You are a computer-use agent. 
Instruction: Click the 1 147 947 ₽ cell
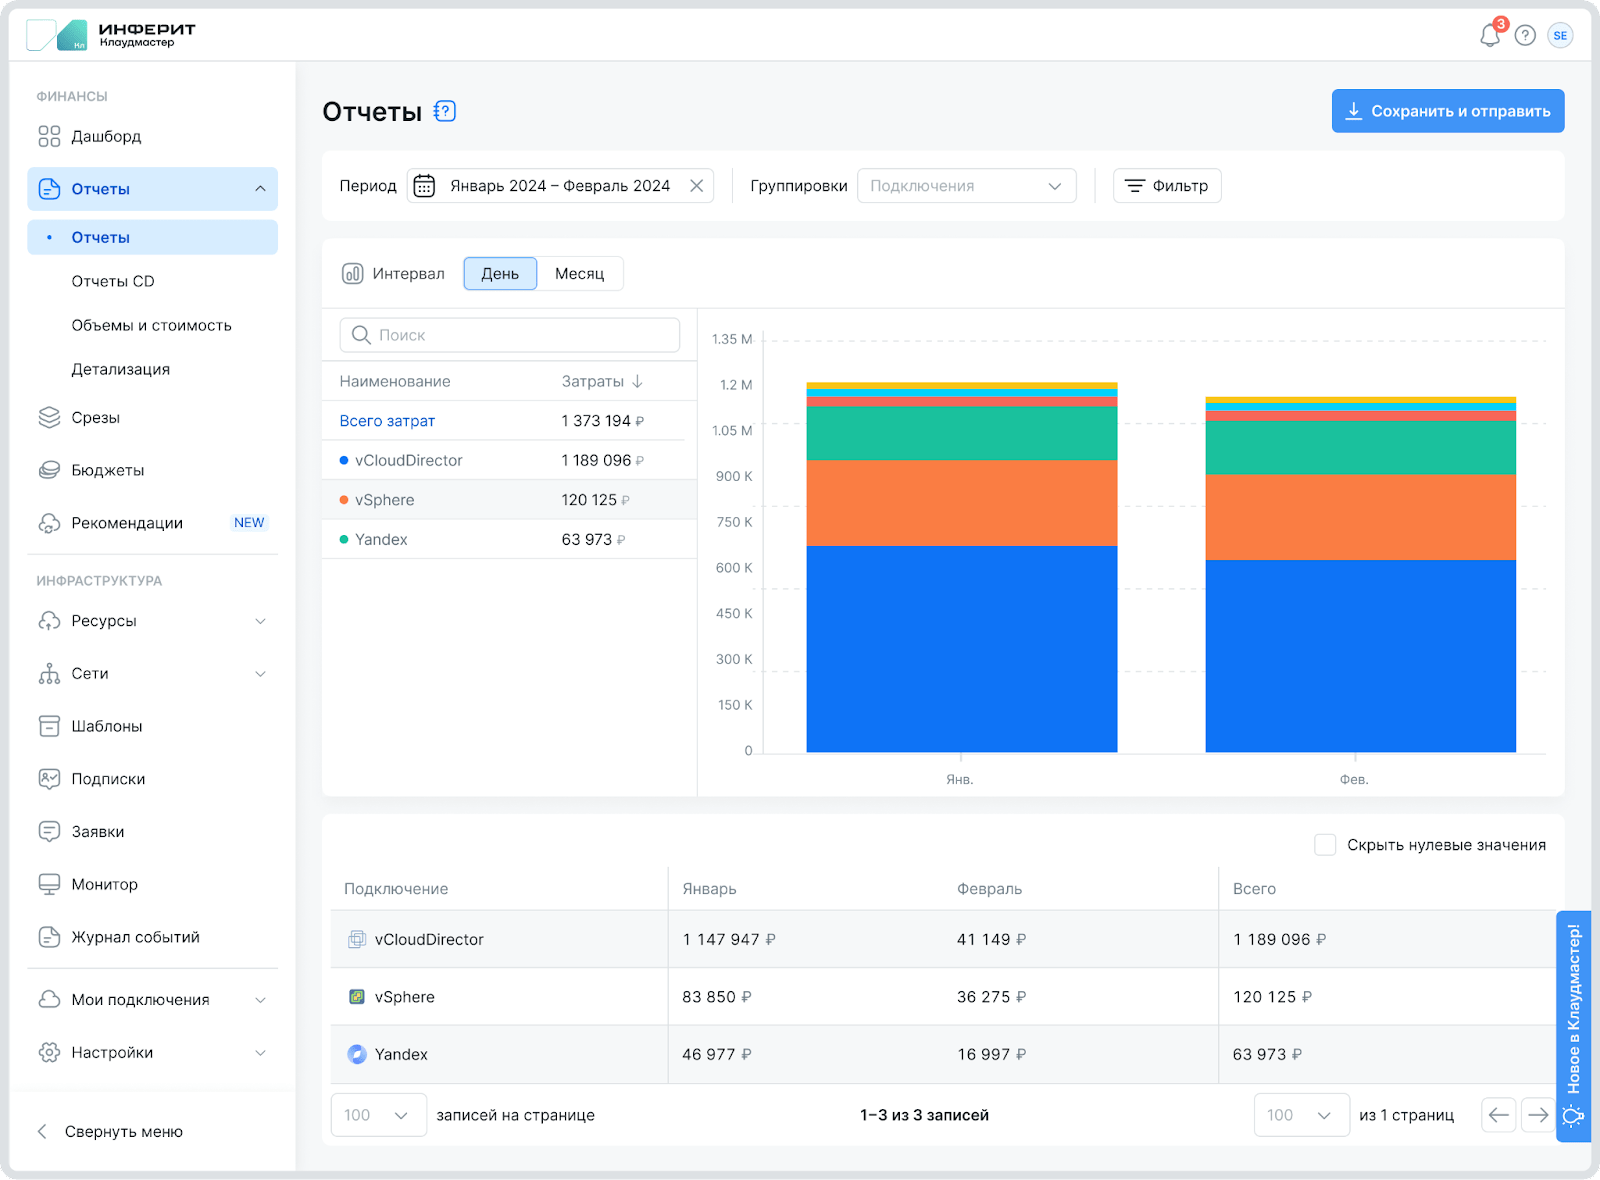click(x=729, y=939)
